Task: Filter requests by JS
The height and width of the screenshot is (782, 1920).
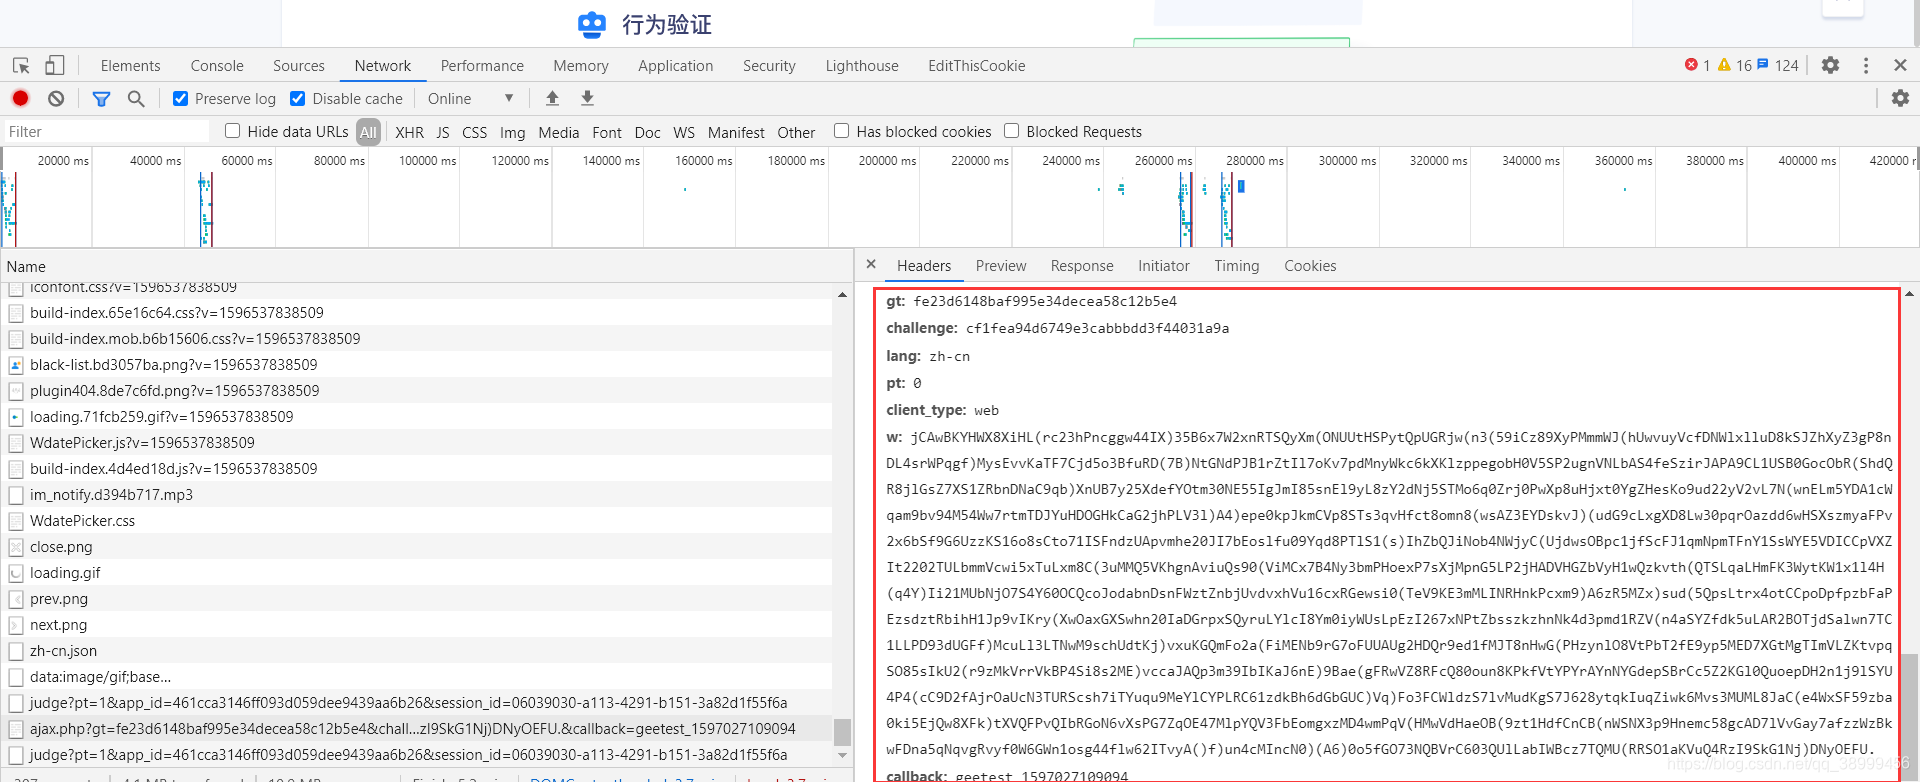Action: click(x=443, y=132)
